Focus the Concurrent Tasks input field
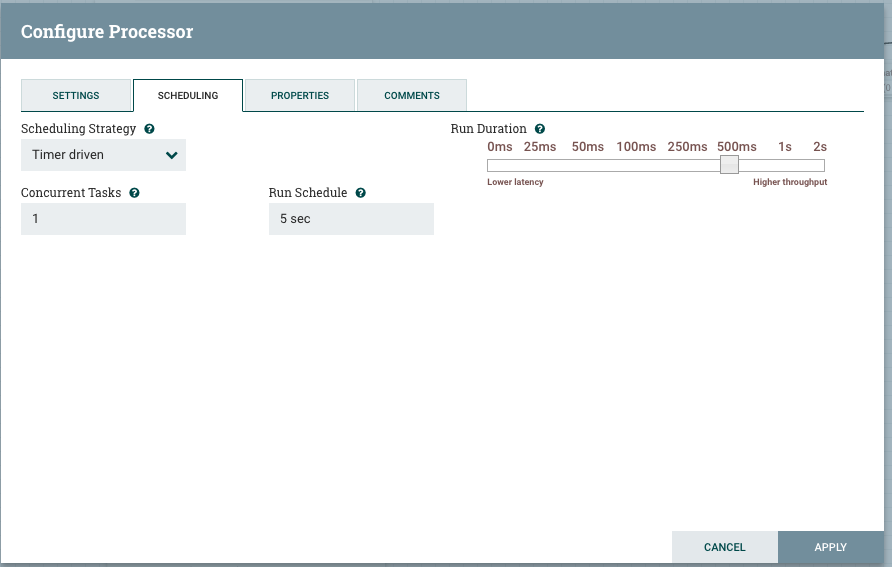Viewport: 892px width, 567px height. [x=104, y=219]
